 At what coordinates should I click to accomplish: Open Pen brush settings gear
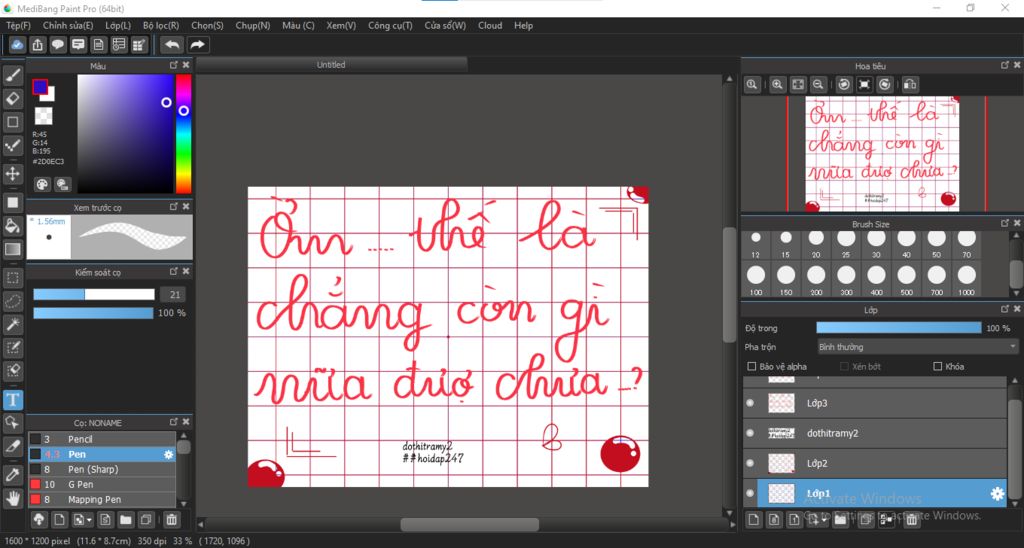[168, 455]
